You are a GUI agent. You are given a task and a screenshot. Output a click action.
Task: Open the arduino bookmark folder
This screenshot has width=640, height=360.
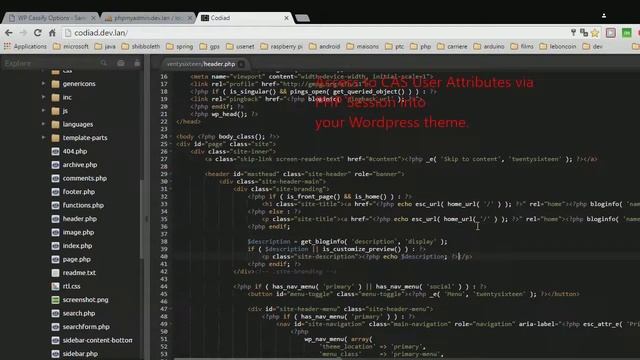pyautogui.click(x=489, y=47)
